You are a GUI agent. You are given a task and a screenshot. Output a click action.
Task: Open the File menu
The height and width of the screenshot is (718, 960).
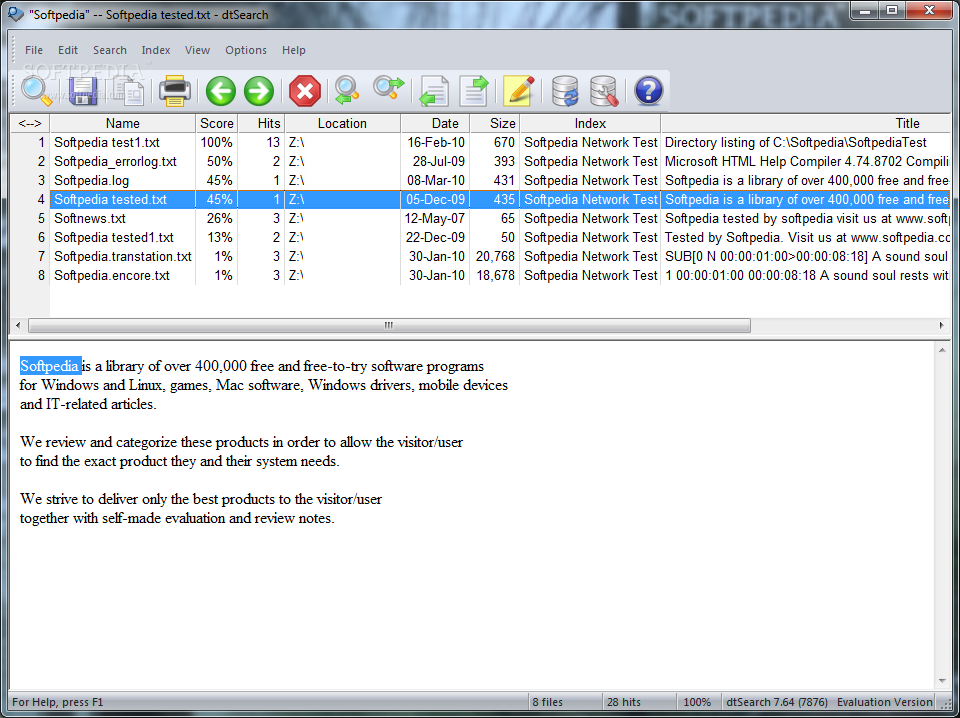coord(34,50)
